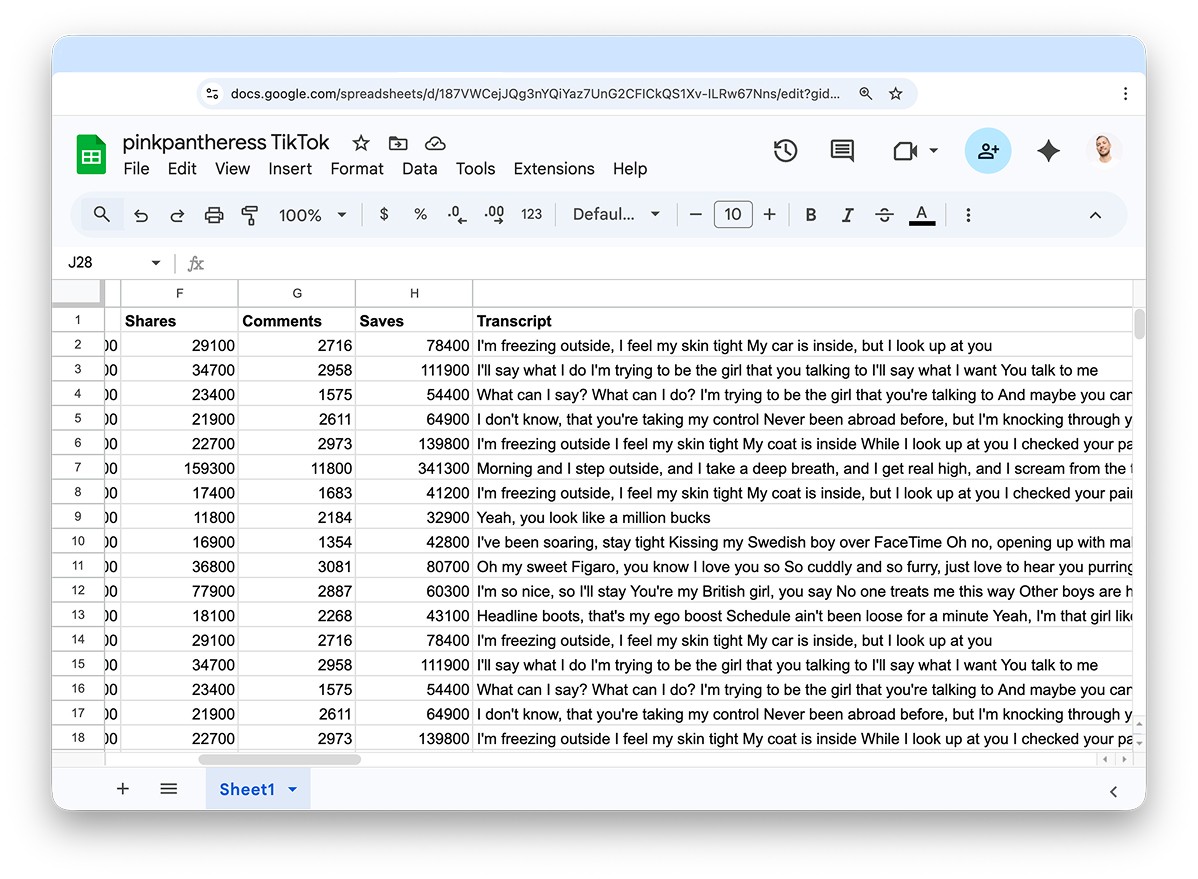
Task: Open the 100% zoom dropdown
Action: tap(312, 216)
